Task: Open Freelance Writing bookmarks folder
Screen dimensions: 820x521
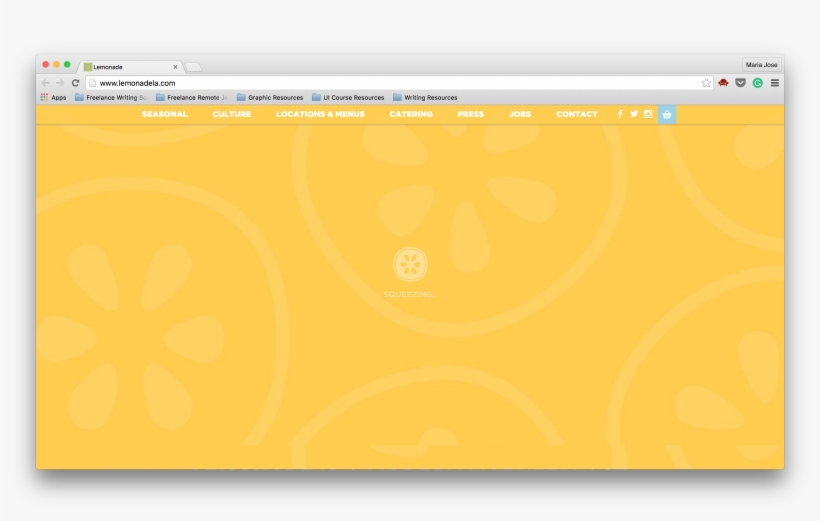Action: pos(111,97)
